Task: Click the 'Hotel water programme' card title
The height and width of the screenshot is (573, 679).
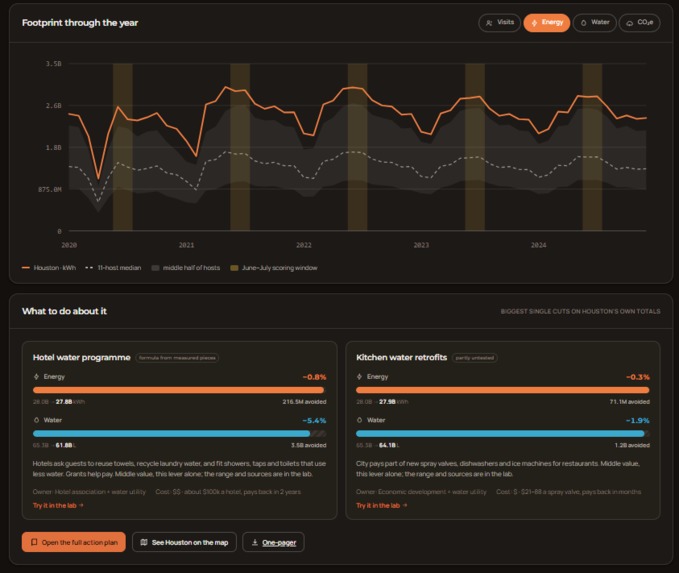Action: pyautogui.click(x=81, y=357)
